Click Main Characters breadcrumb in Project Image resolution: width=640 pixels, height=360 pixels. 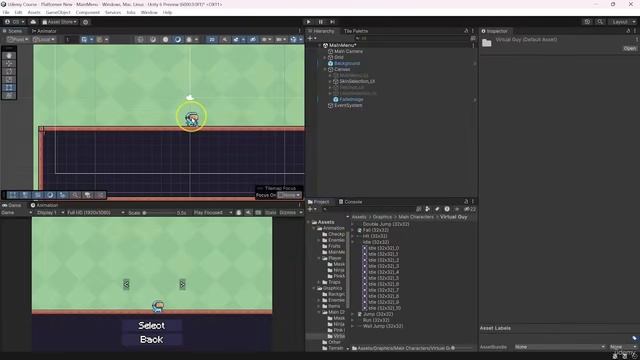(416, 217)
